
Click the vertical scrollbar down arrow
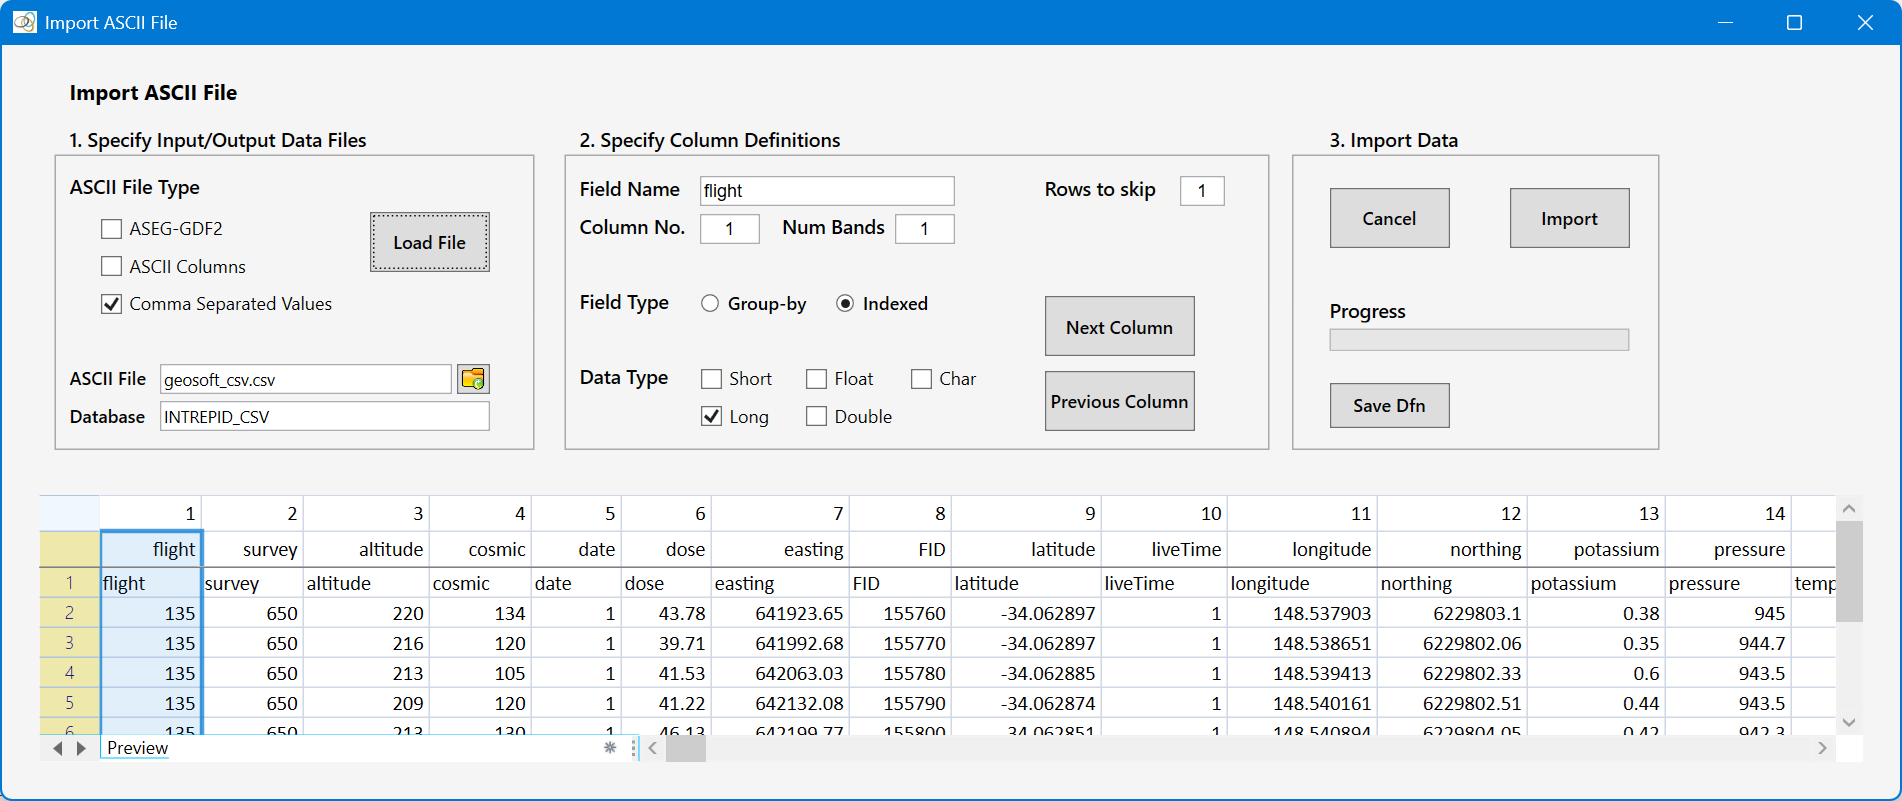(x=1849, y=722)
